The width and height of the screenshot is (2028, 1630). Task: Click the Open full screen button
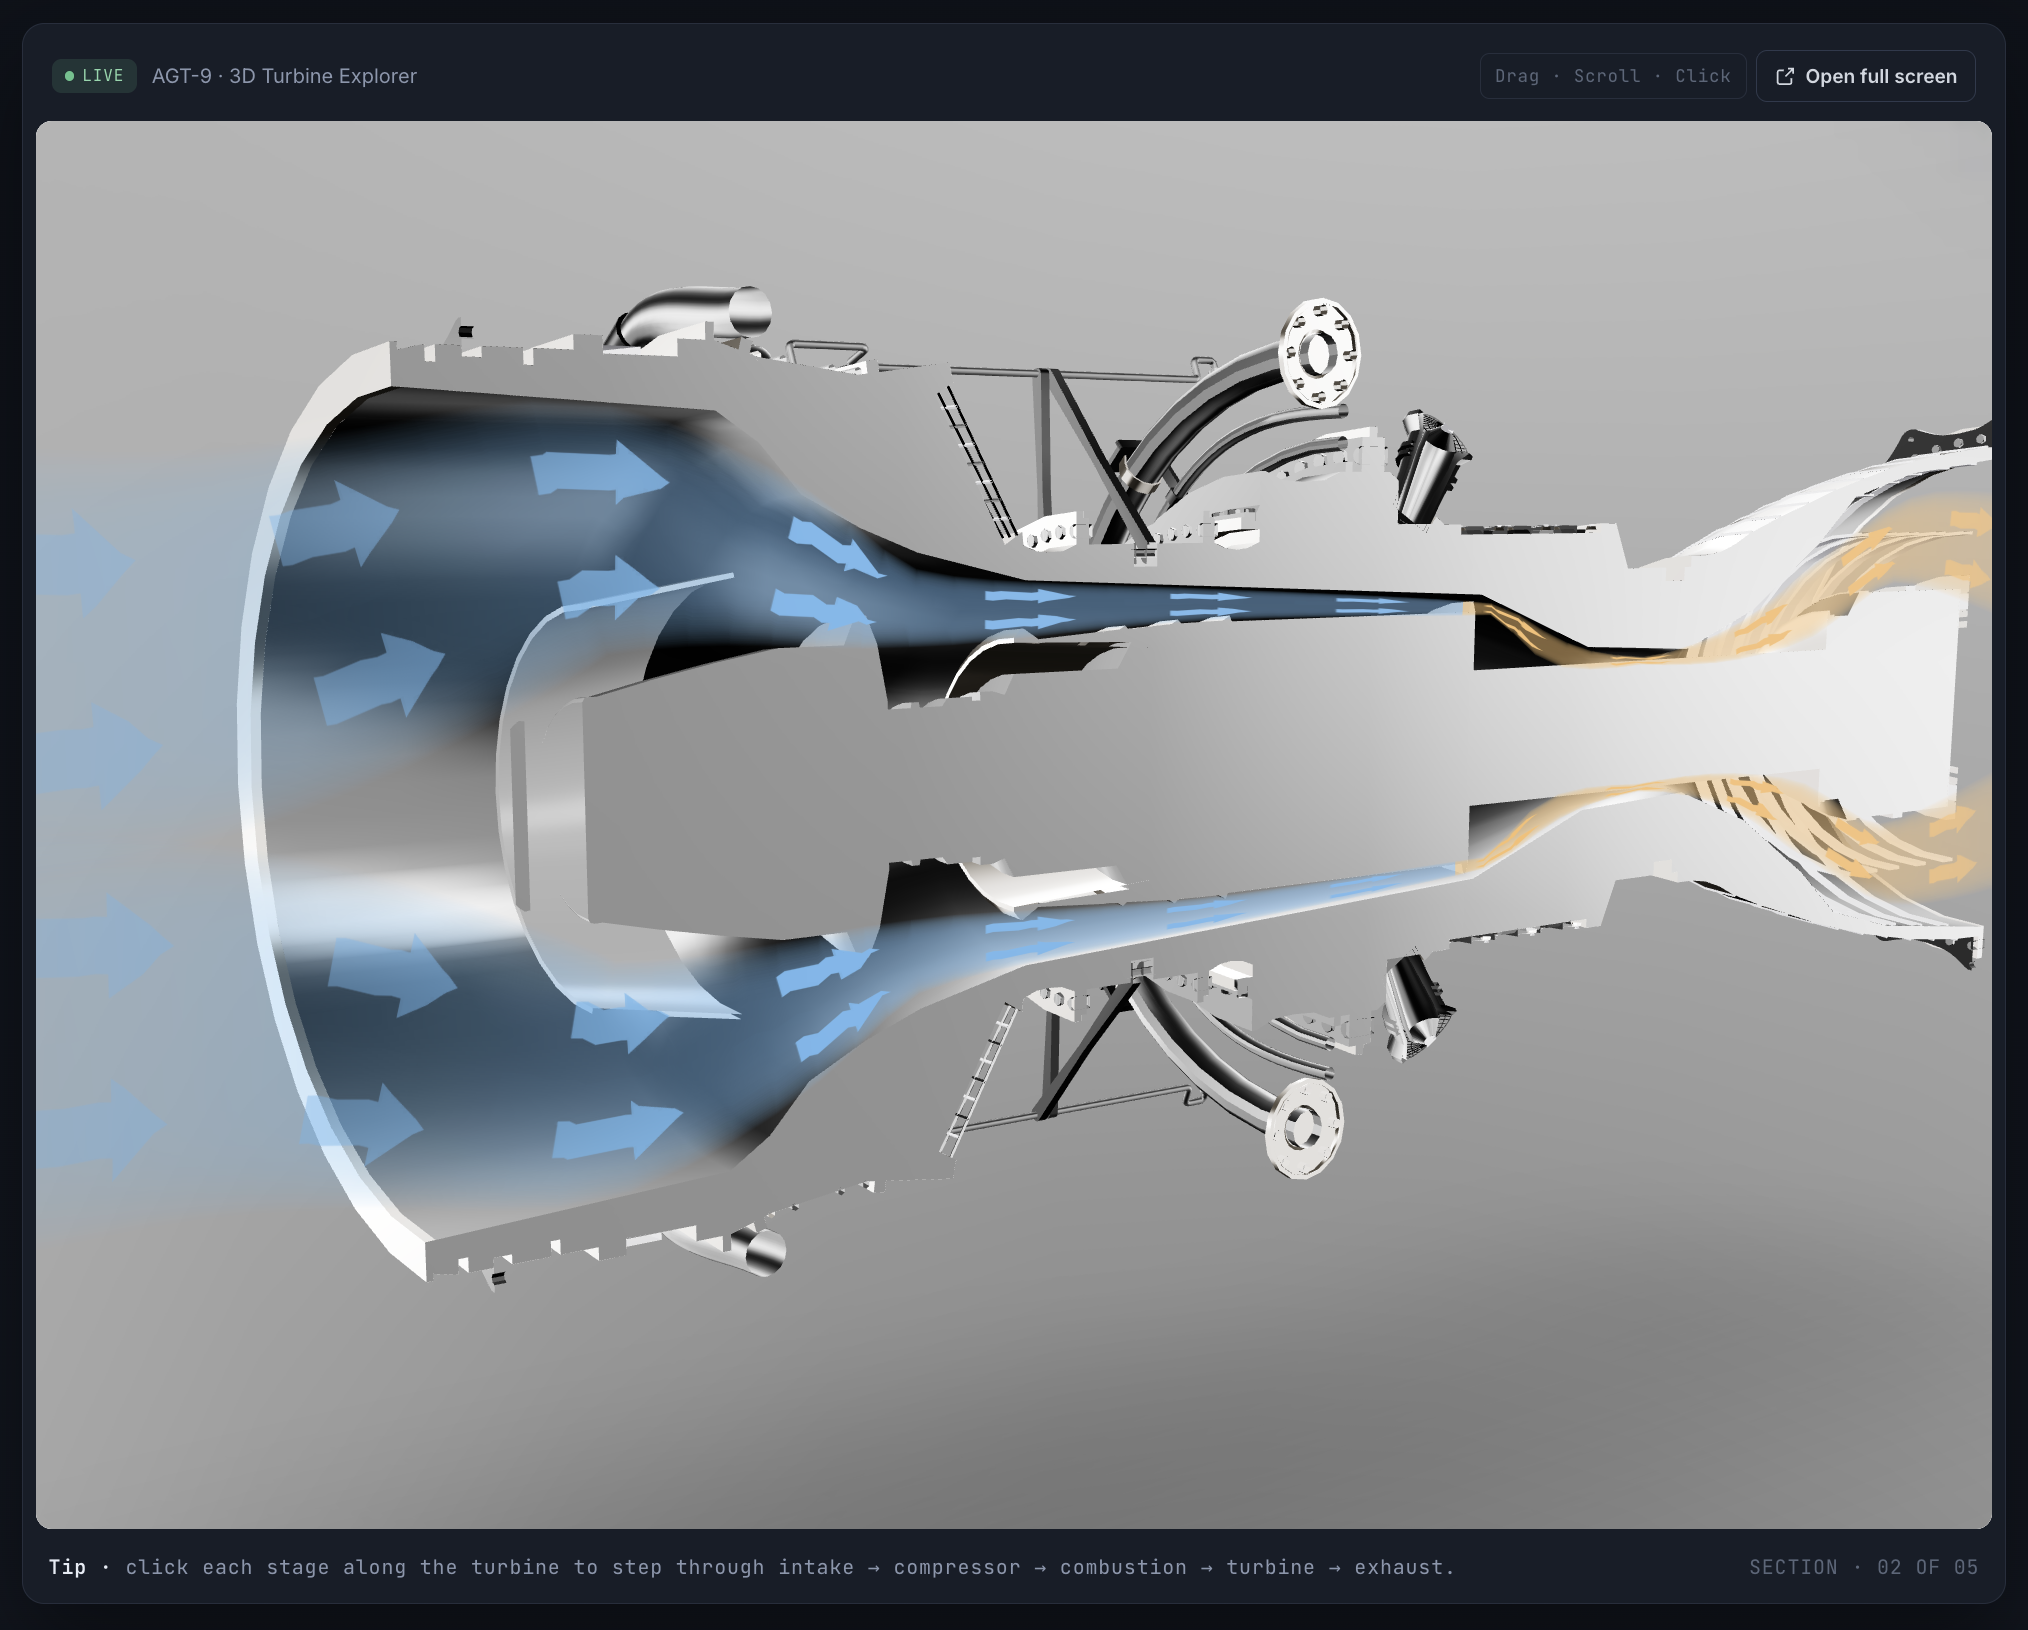[1865, 76]
